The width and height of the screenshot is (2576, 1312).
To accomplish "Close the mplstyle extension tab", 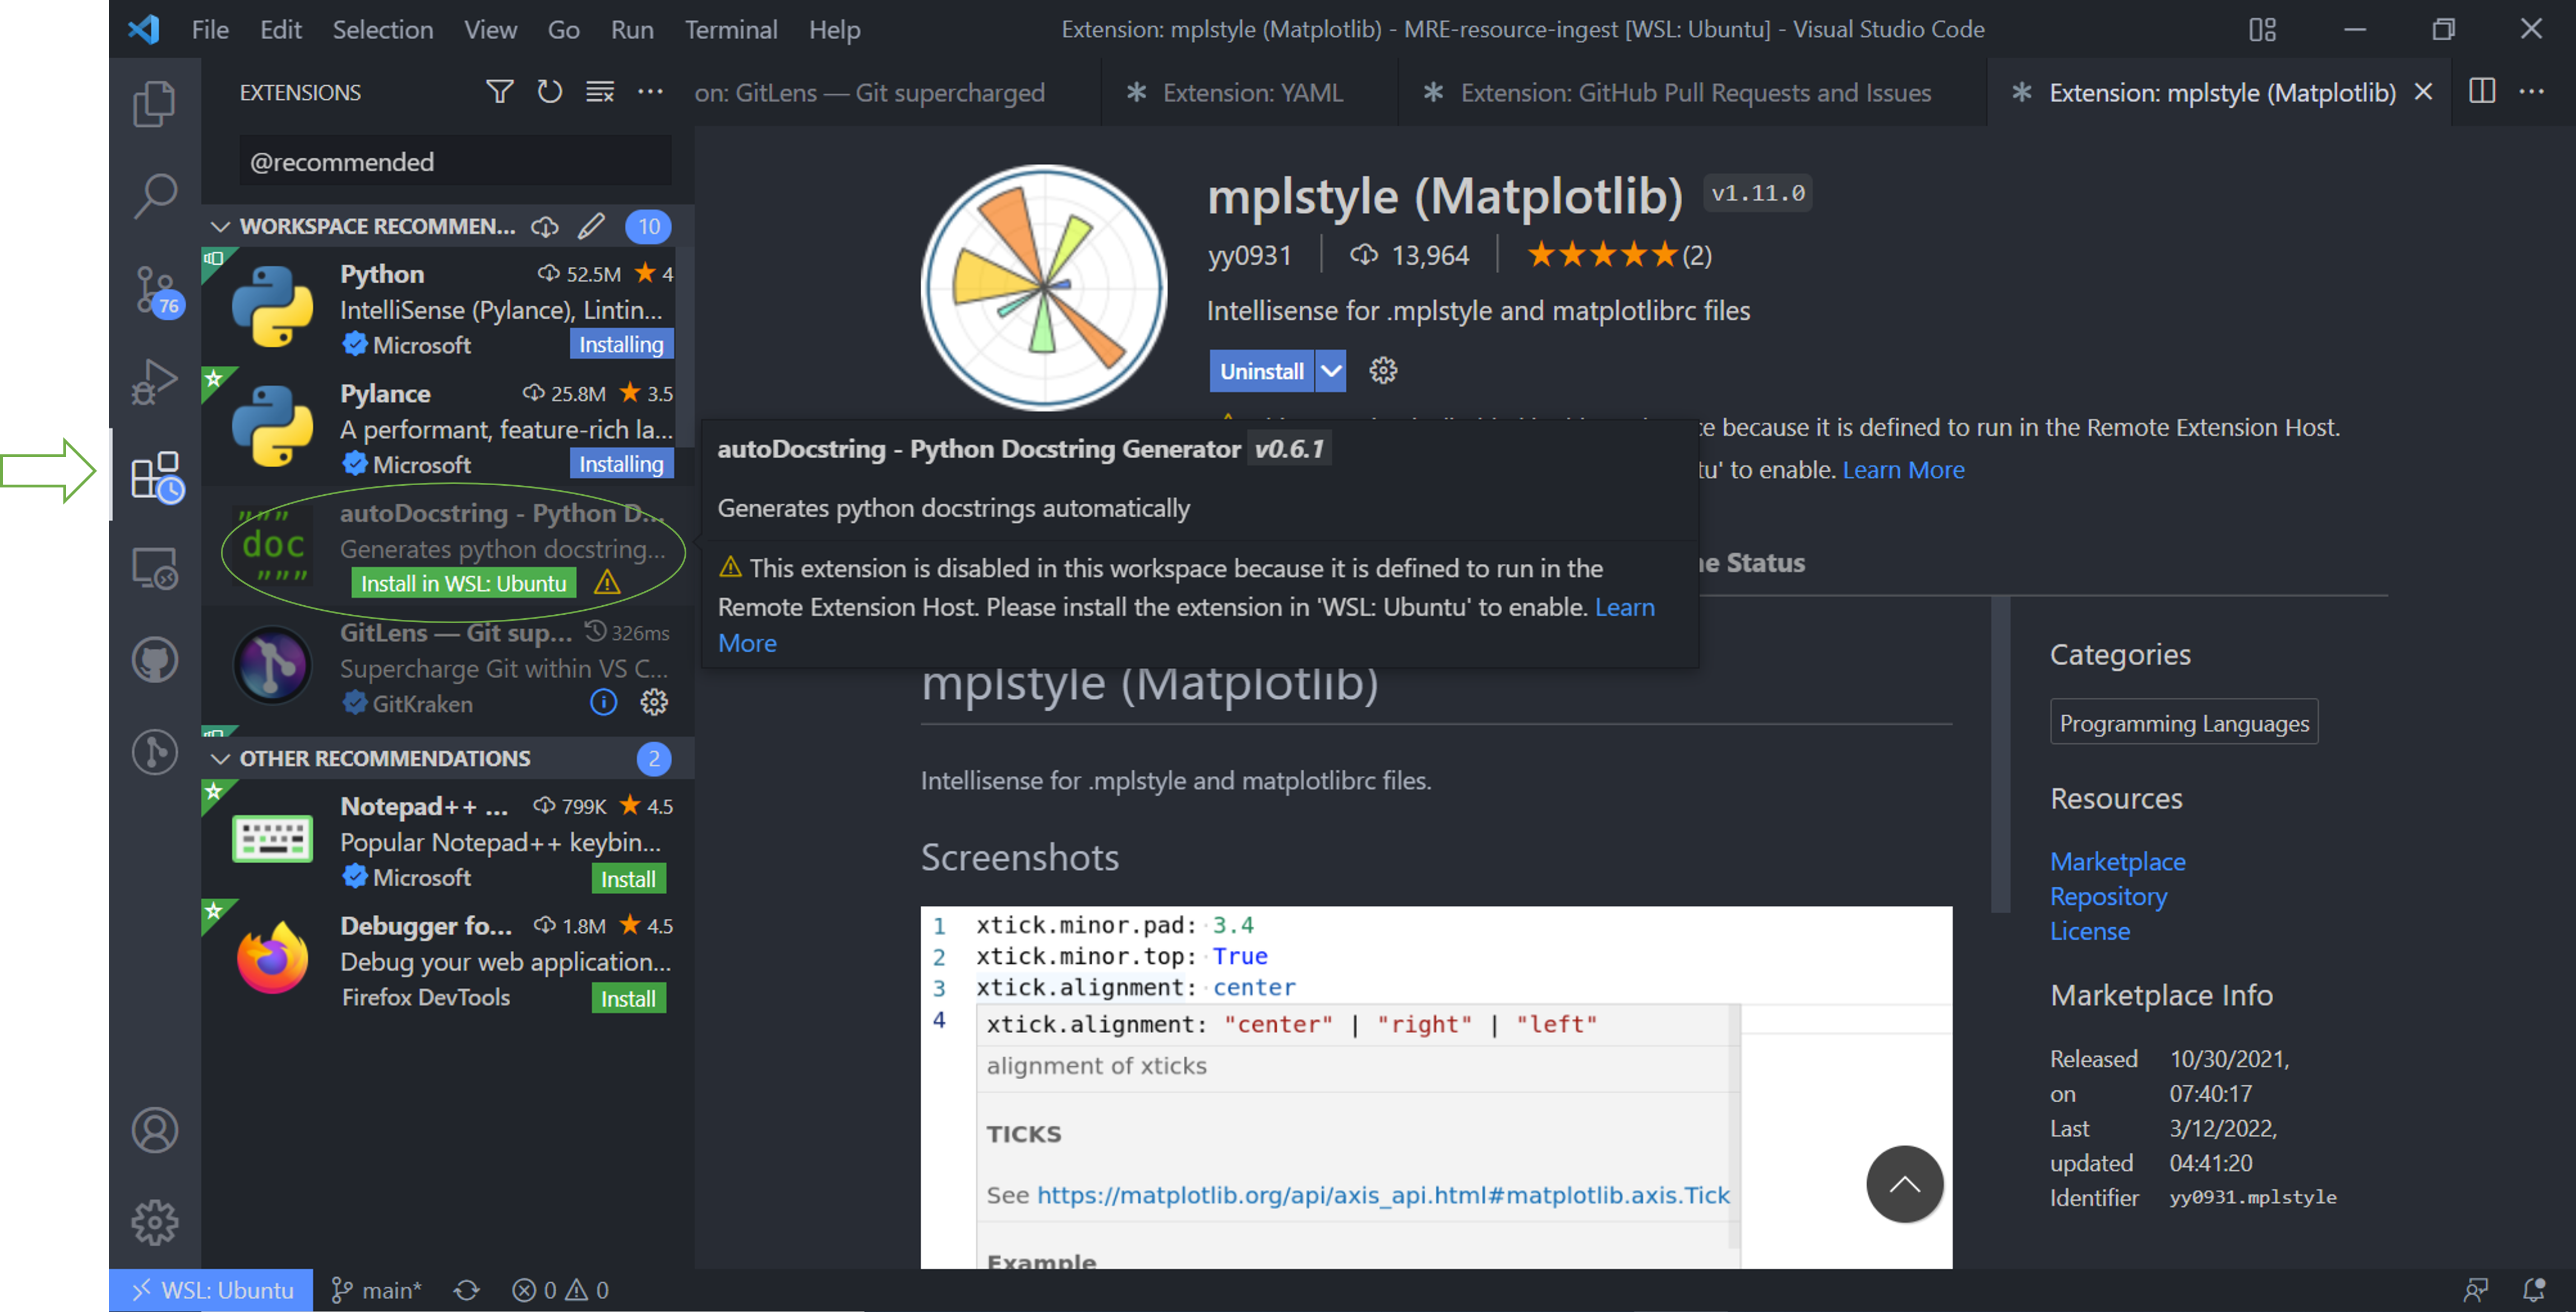I will click(2423, 92).
